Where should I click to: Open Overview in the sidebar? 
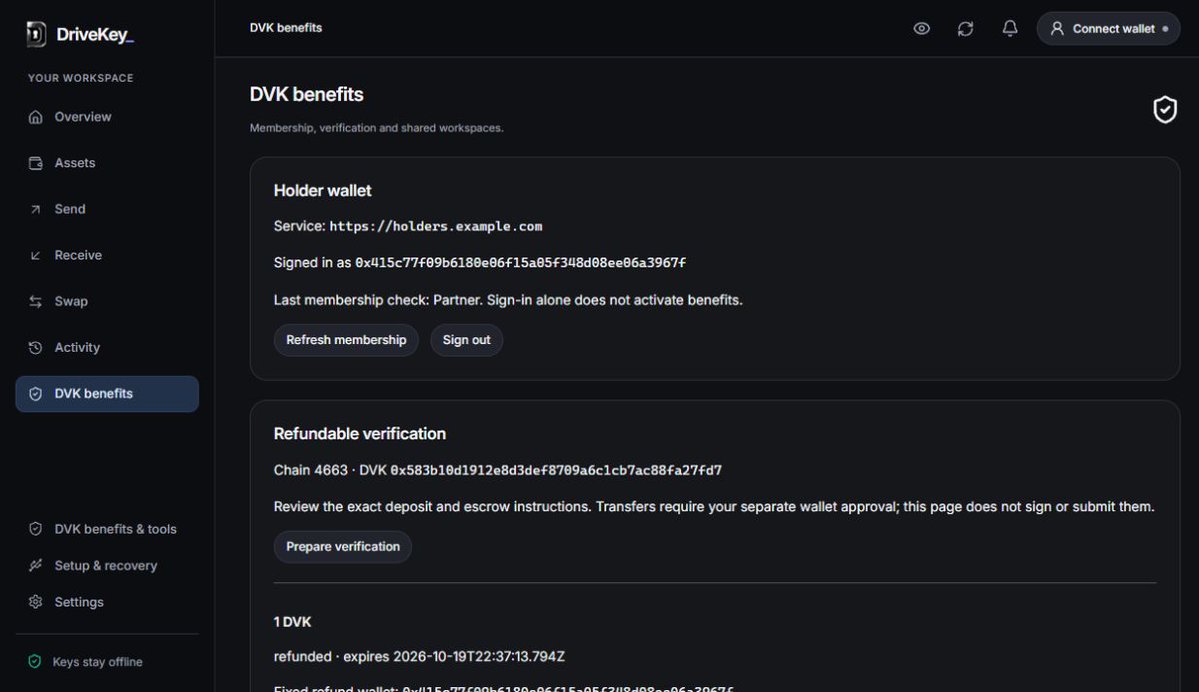tap(107, 117)
